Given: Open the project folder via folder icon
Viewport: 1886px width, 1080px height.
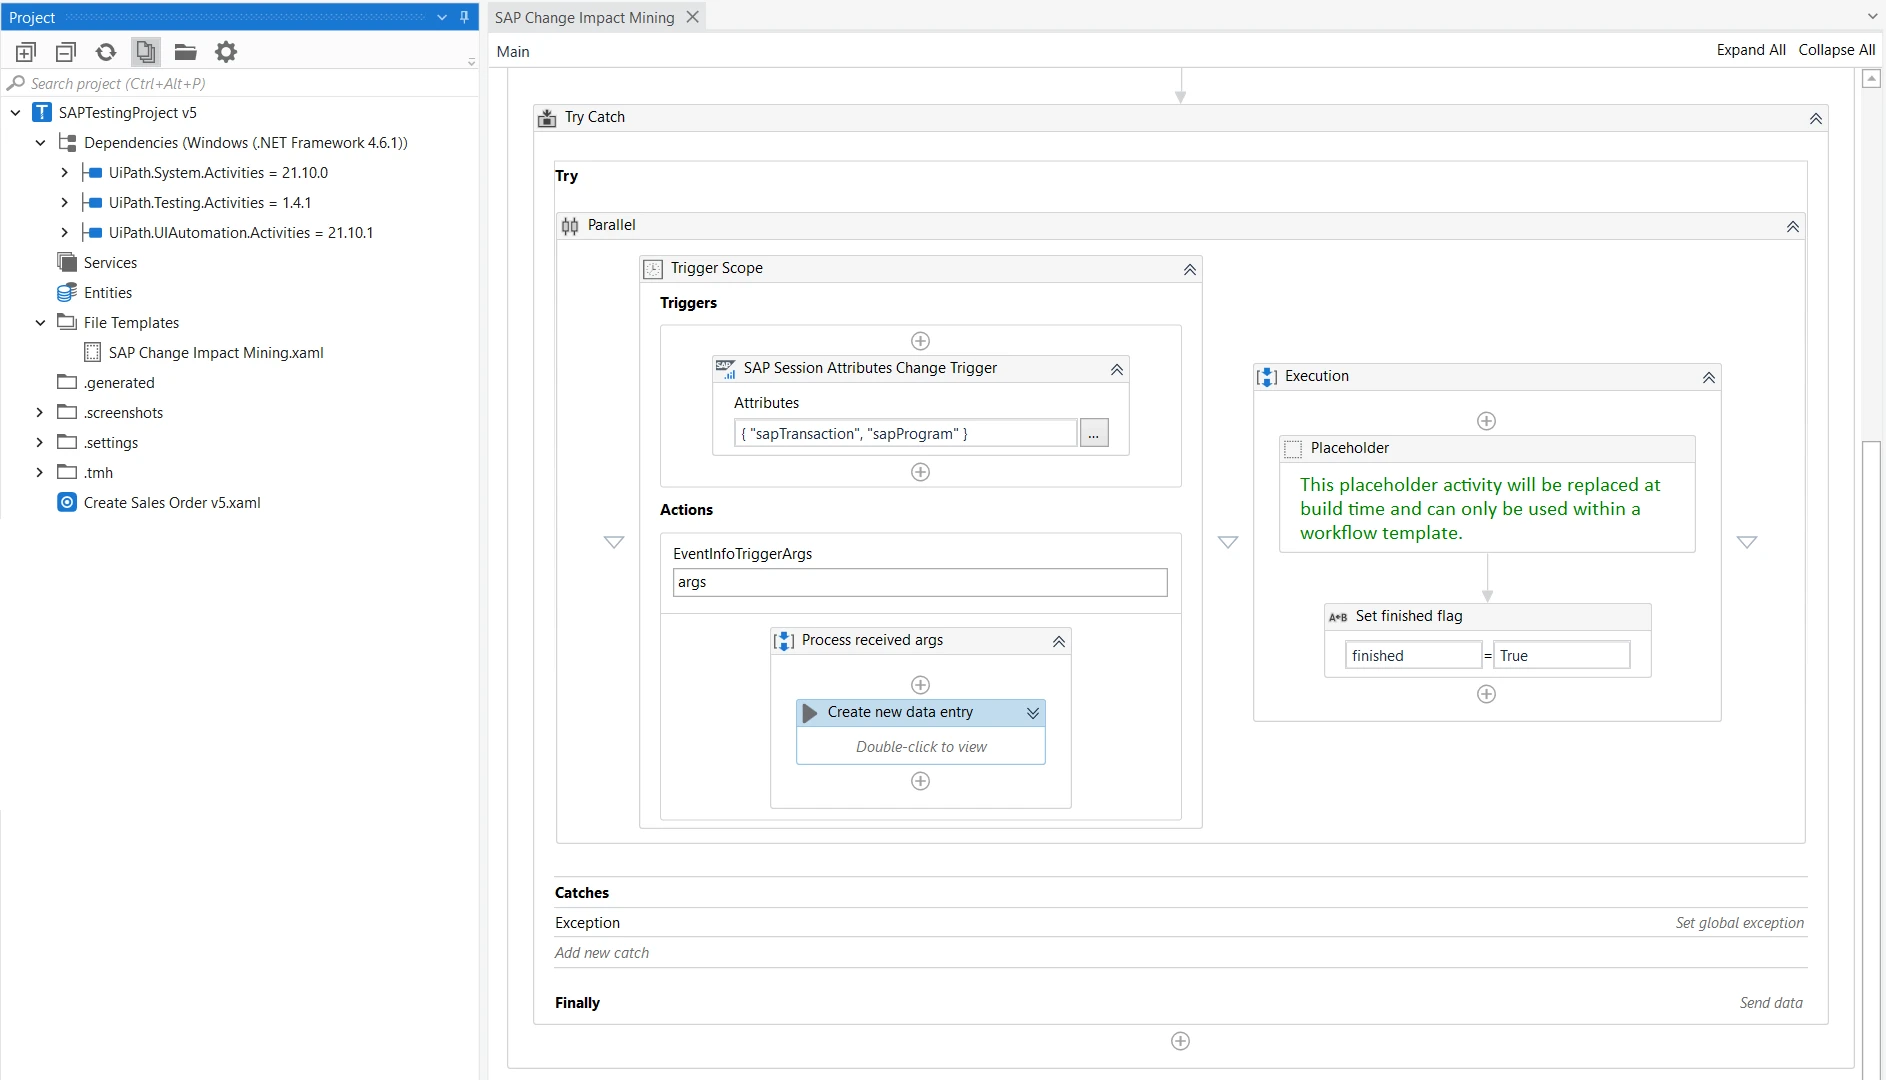Looking at the screenshot, I should pyautogui.click(x=186, y=52).
